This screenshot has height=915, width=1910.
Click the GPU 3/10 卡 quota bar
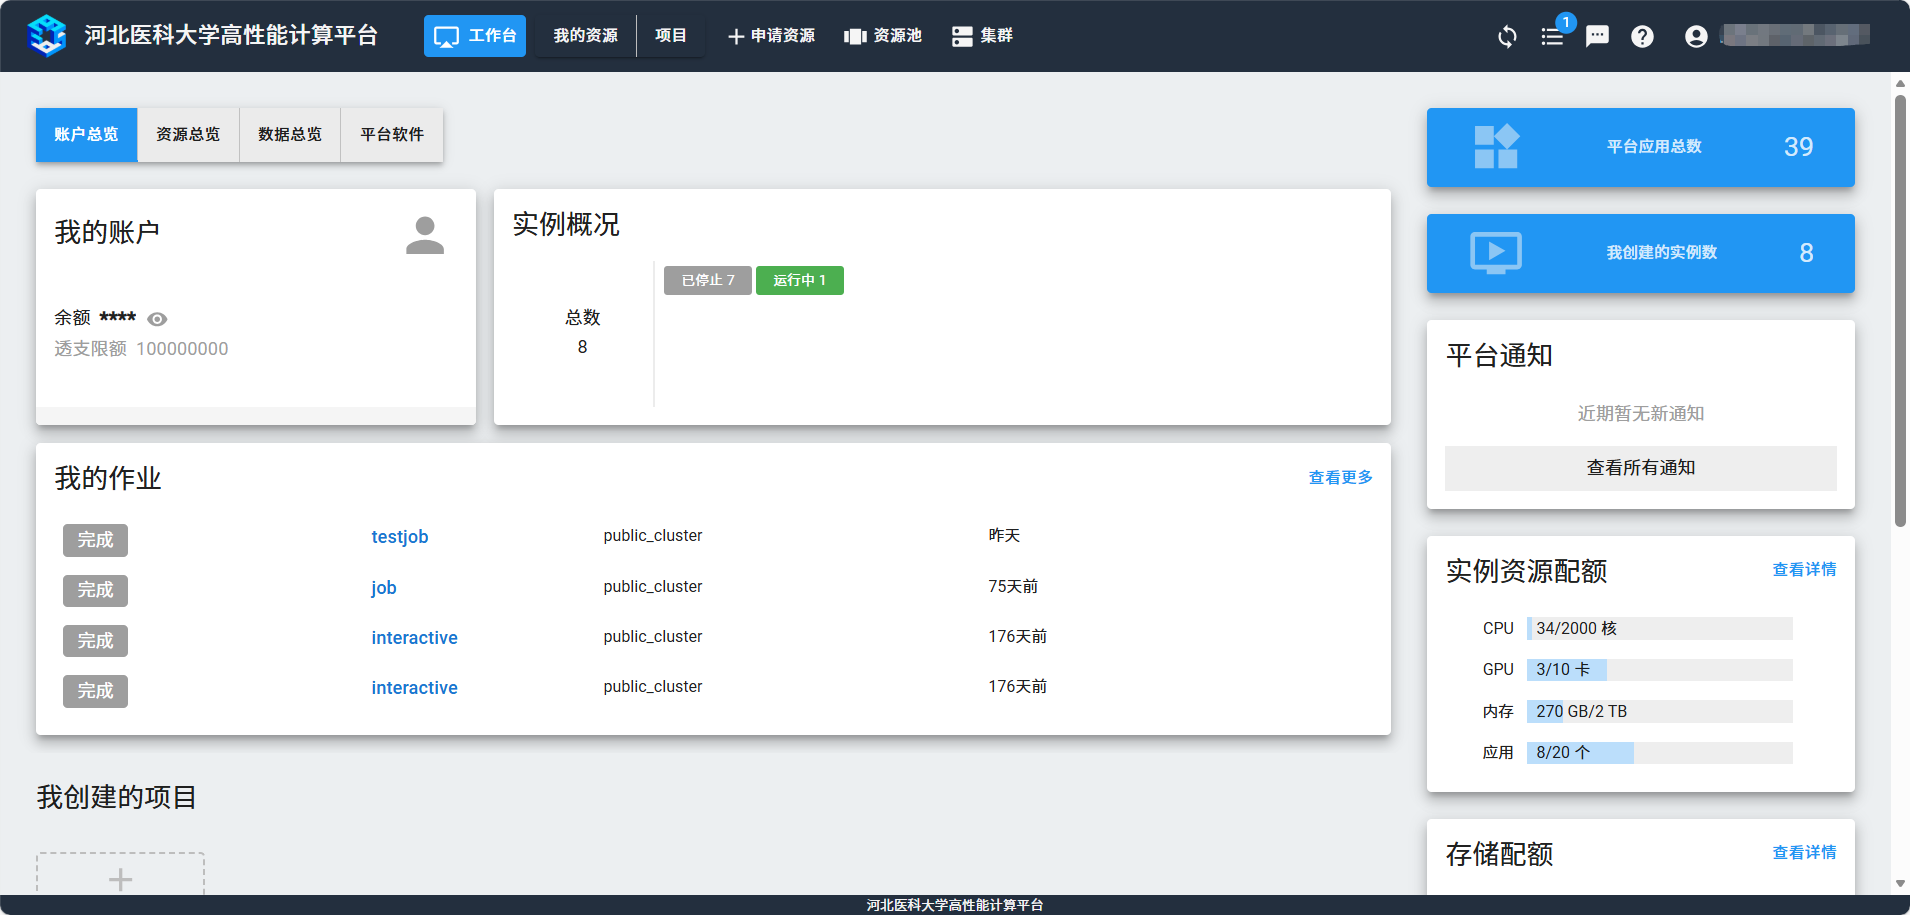pyautogui.click(x=1659, y=670)
